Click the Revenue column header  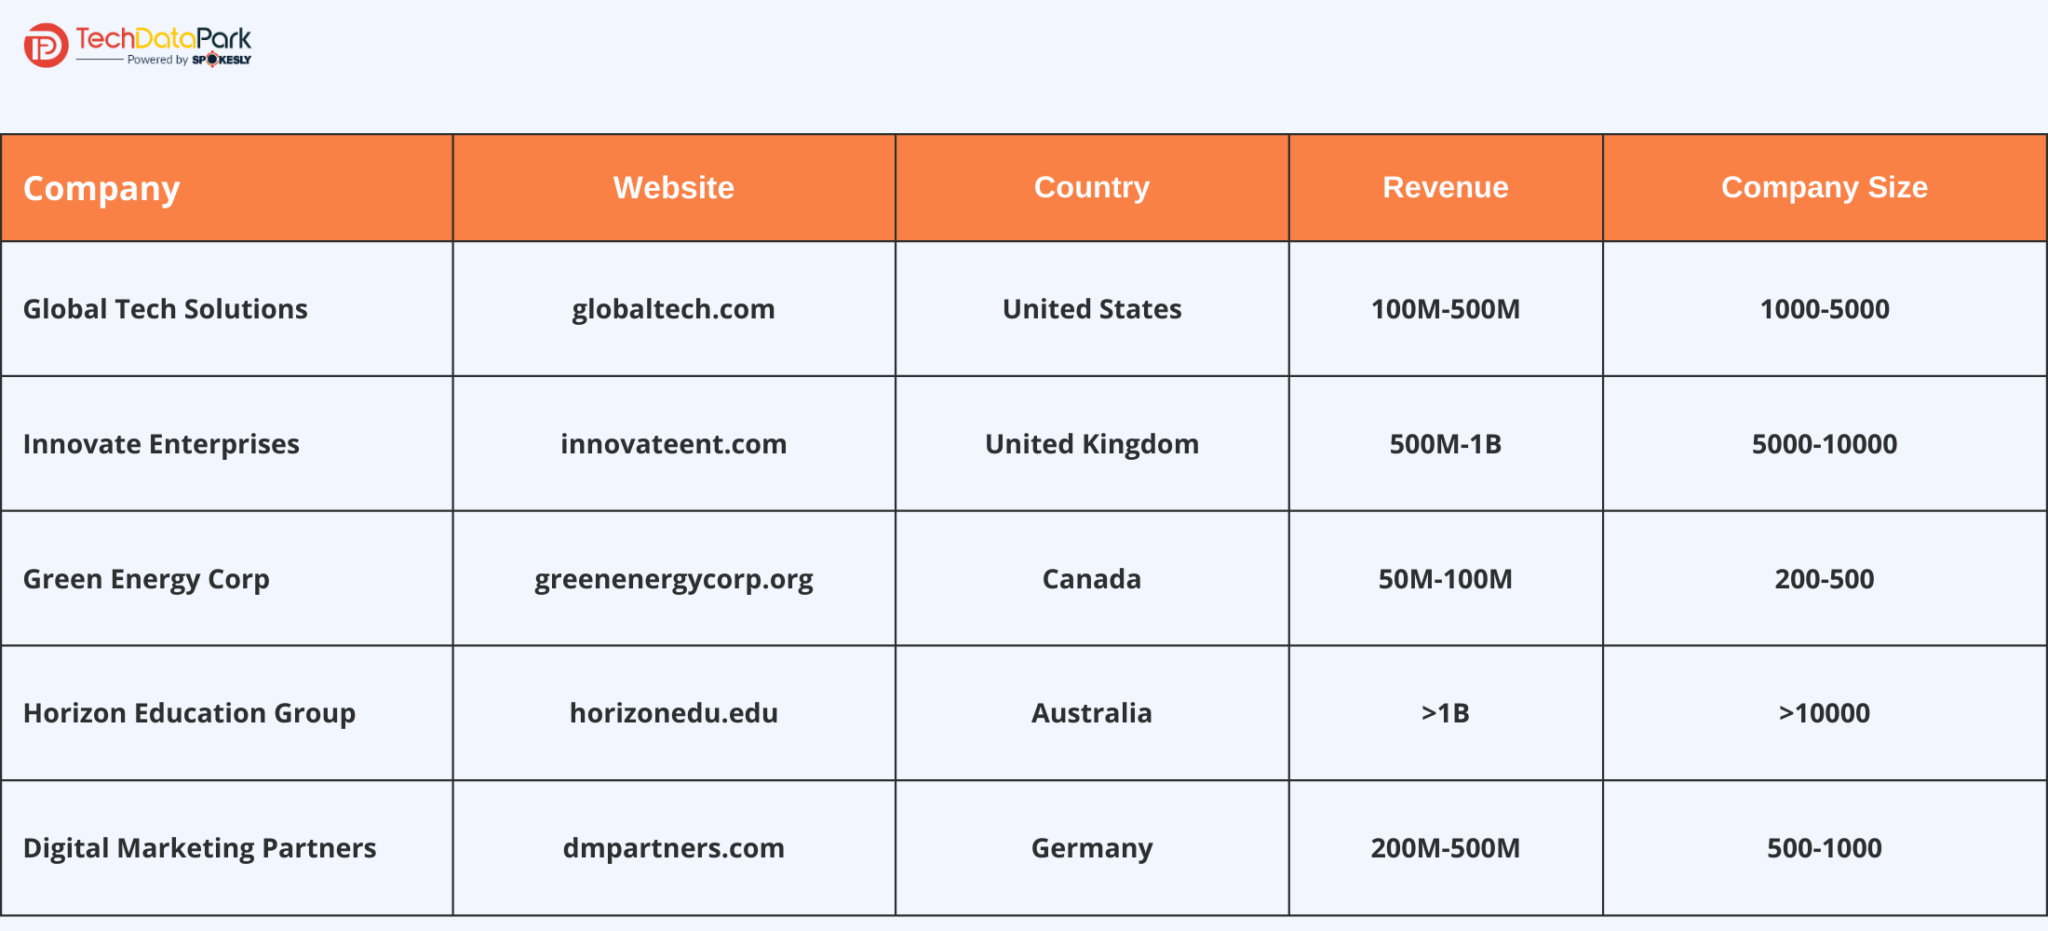(x=1445, y=187)
